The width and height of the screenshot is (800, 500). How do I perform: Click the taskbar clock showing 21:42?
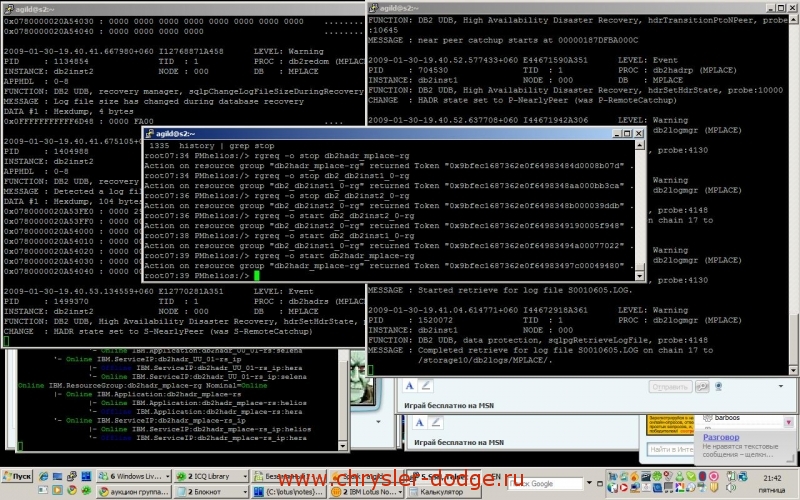pos(772,478)
